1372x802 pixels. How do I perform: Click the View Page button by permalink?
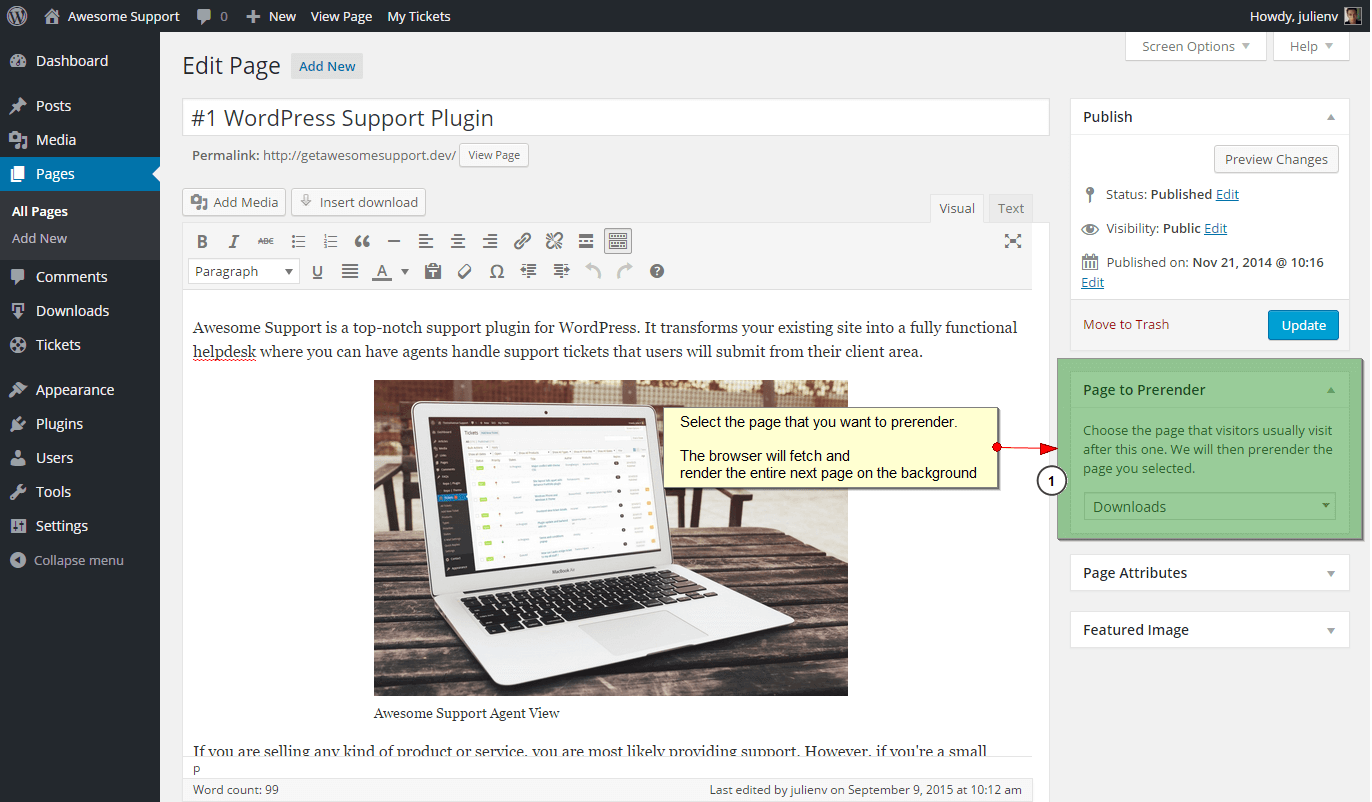[x=494, y=155]
